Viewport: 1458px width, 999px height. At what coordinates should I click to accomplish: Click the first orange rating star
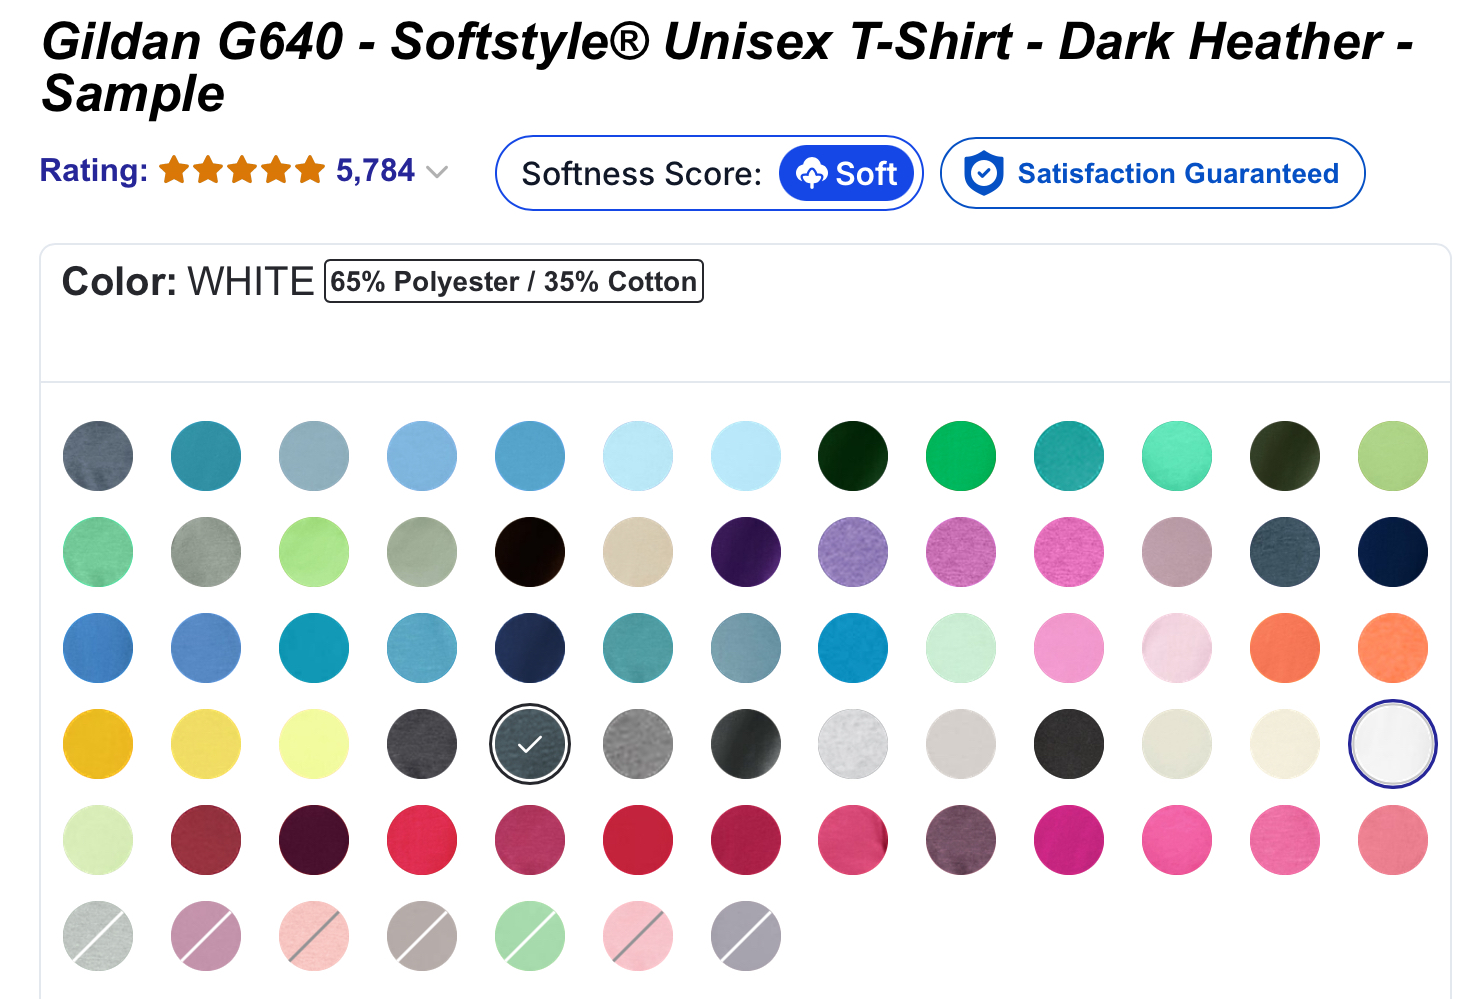pyautogui.click(x=172, y=170)
